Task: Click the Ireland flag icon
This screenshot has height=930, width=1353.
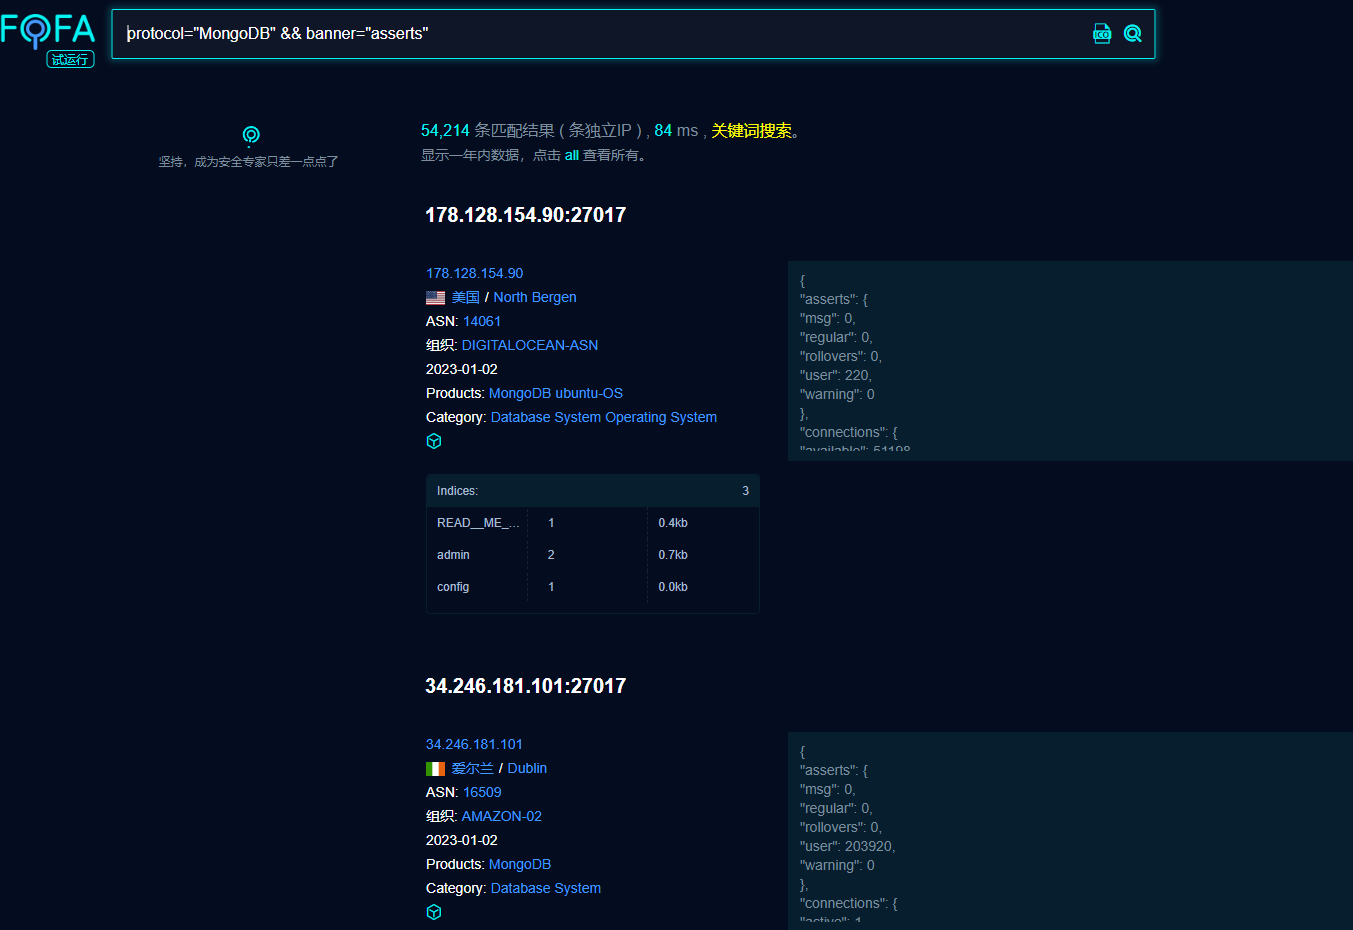Action: [x=435, y=769]
